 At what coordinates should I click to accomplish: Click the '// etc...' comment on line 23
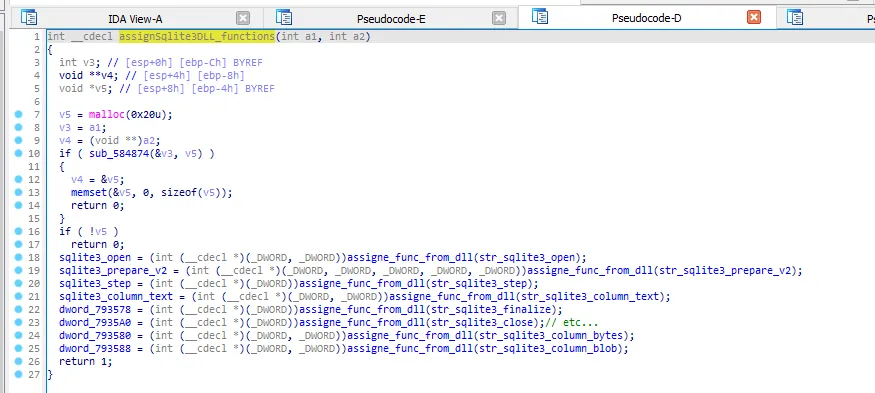coord(572,322)
